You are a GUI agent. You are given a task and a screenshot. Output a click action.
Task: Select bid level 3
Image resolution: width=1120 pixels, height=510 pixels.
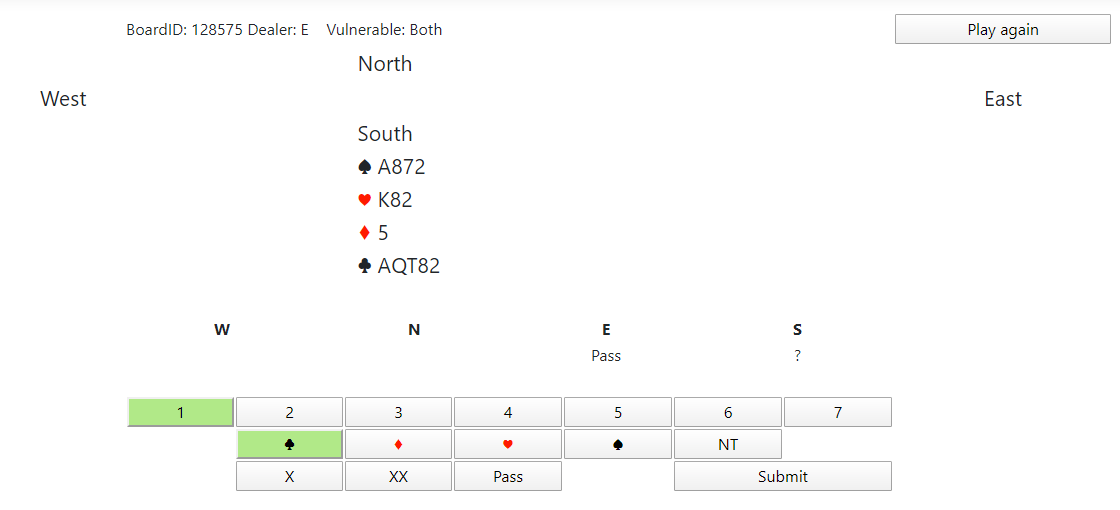(x=398, y=412)
